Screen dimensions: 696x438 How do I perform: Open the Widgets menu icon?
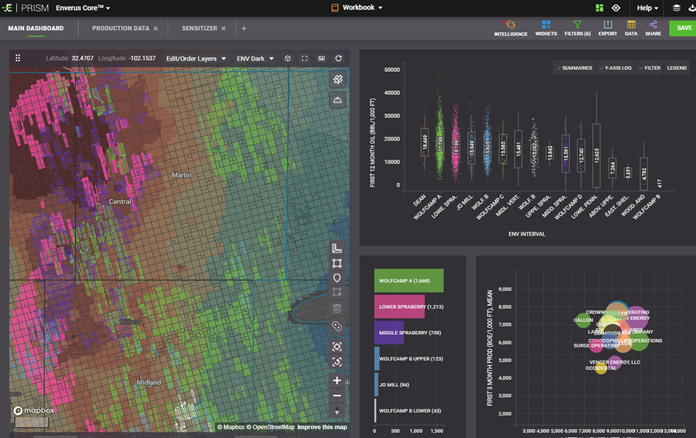coord(545,23)
